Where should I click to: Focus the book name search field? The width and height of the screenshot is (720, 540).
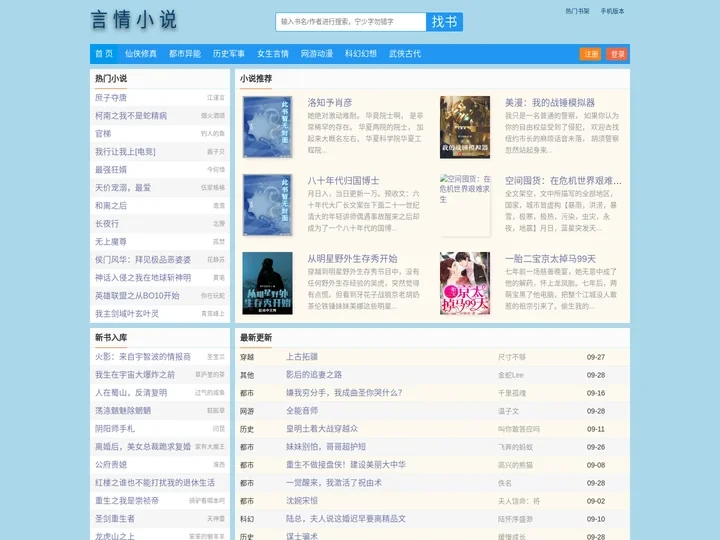(351, 22)
